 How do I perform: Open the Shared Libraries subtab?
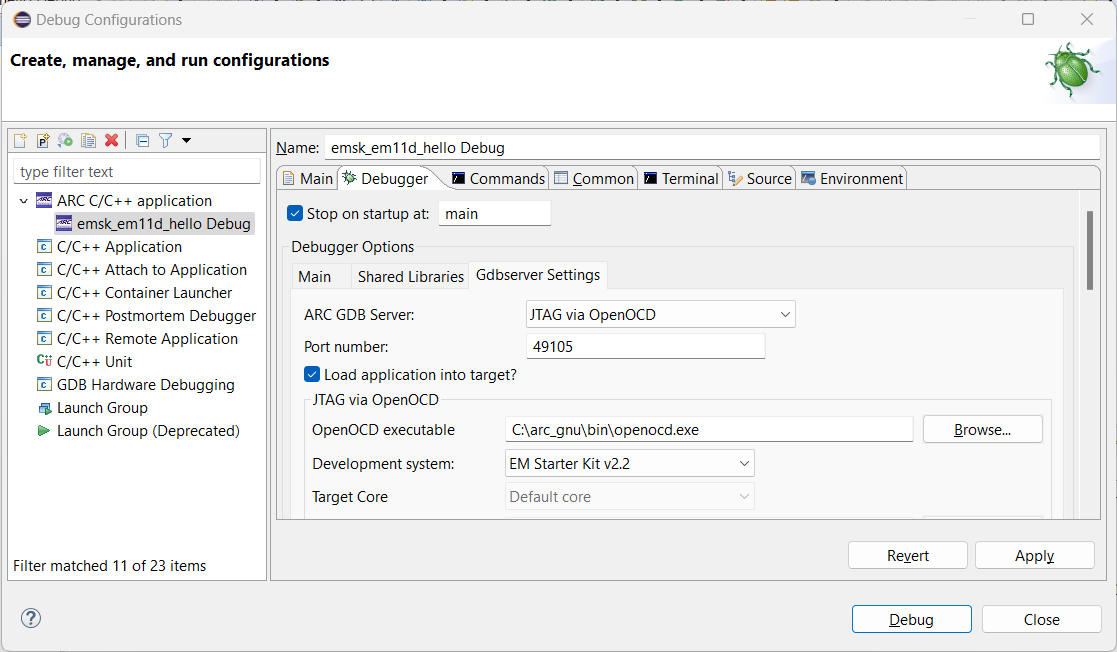click(x=410, y=276)
